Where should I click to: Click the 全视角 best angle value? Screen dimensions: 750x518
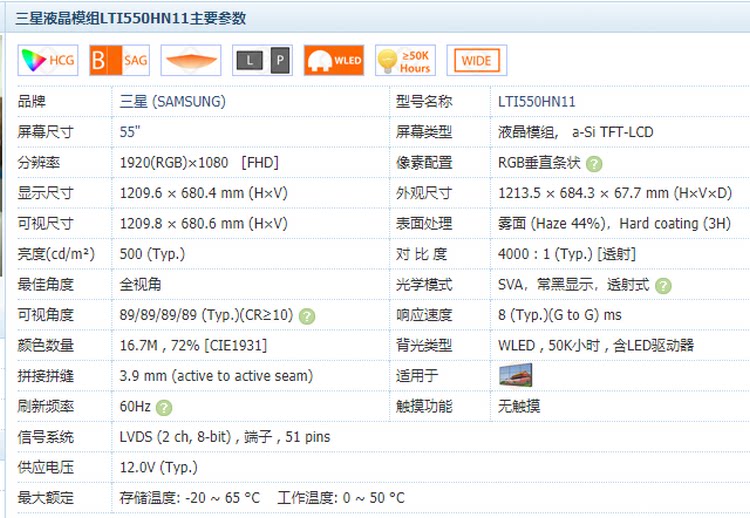pyautogui.click(x=140, y=285)
